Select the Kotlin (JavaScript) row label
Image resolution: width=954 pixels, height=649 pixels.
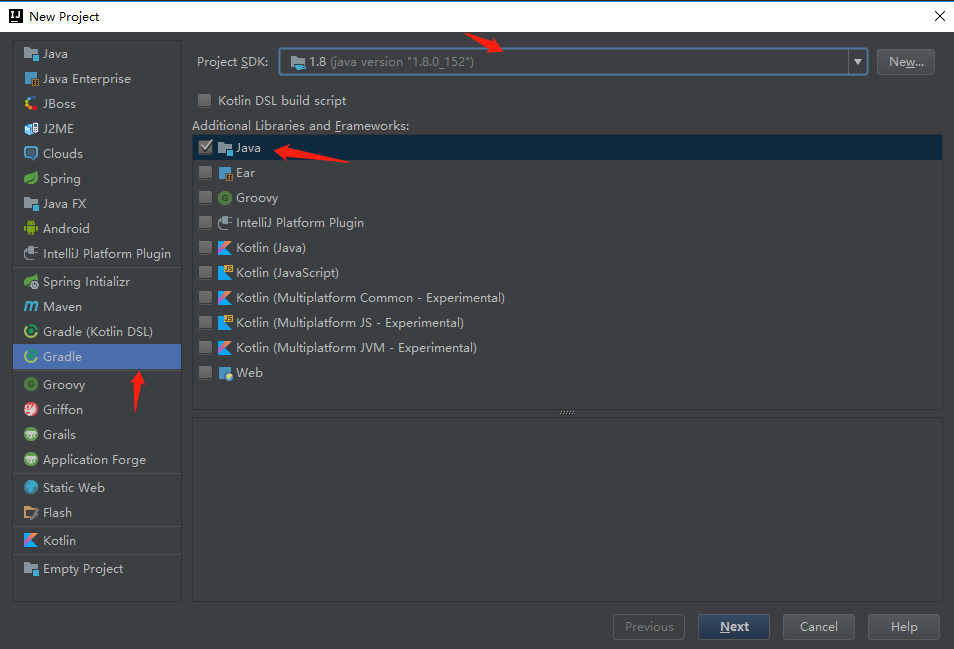pos(287,272)
